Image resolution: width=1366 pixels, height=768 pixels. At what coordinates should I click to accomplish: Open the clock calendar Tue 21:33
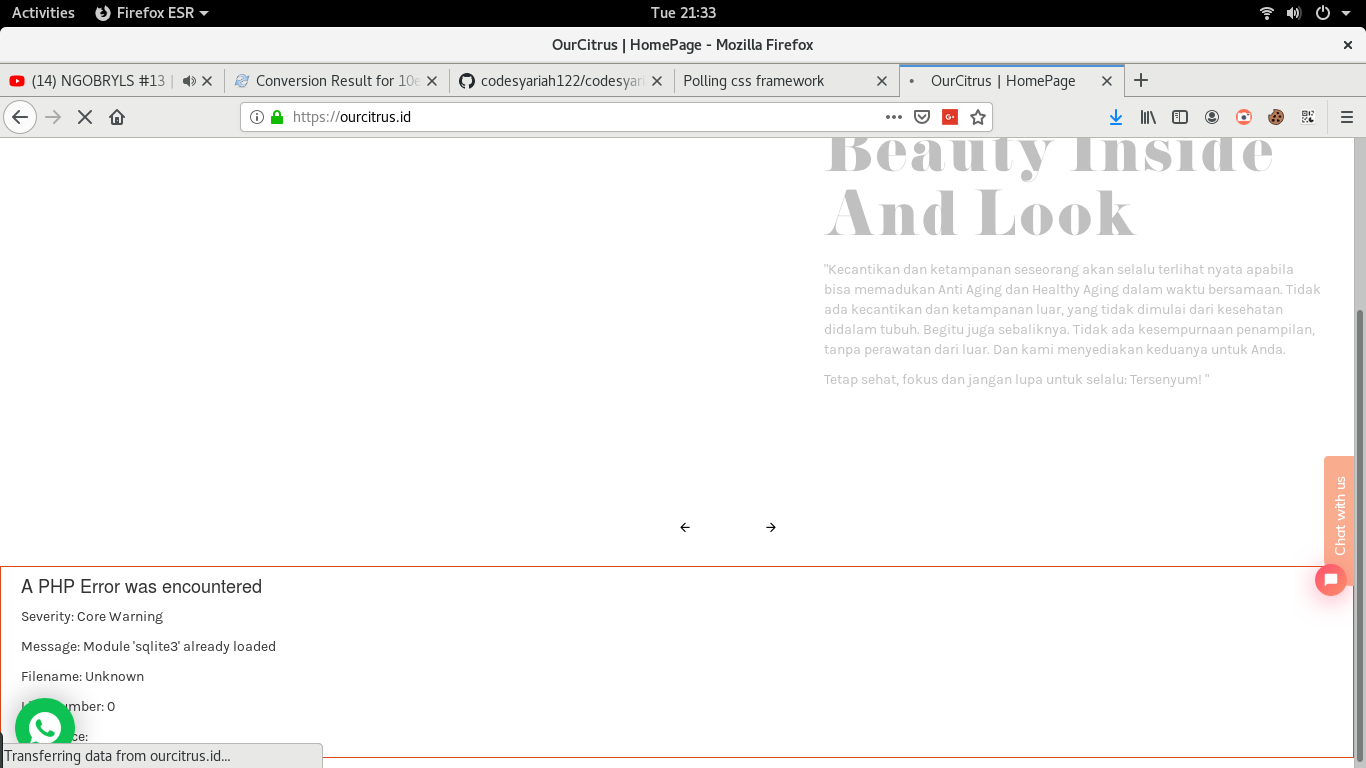683,13
